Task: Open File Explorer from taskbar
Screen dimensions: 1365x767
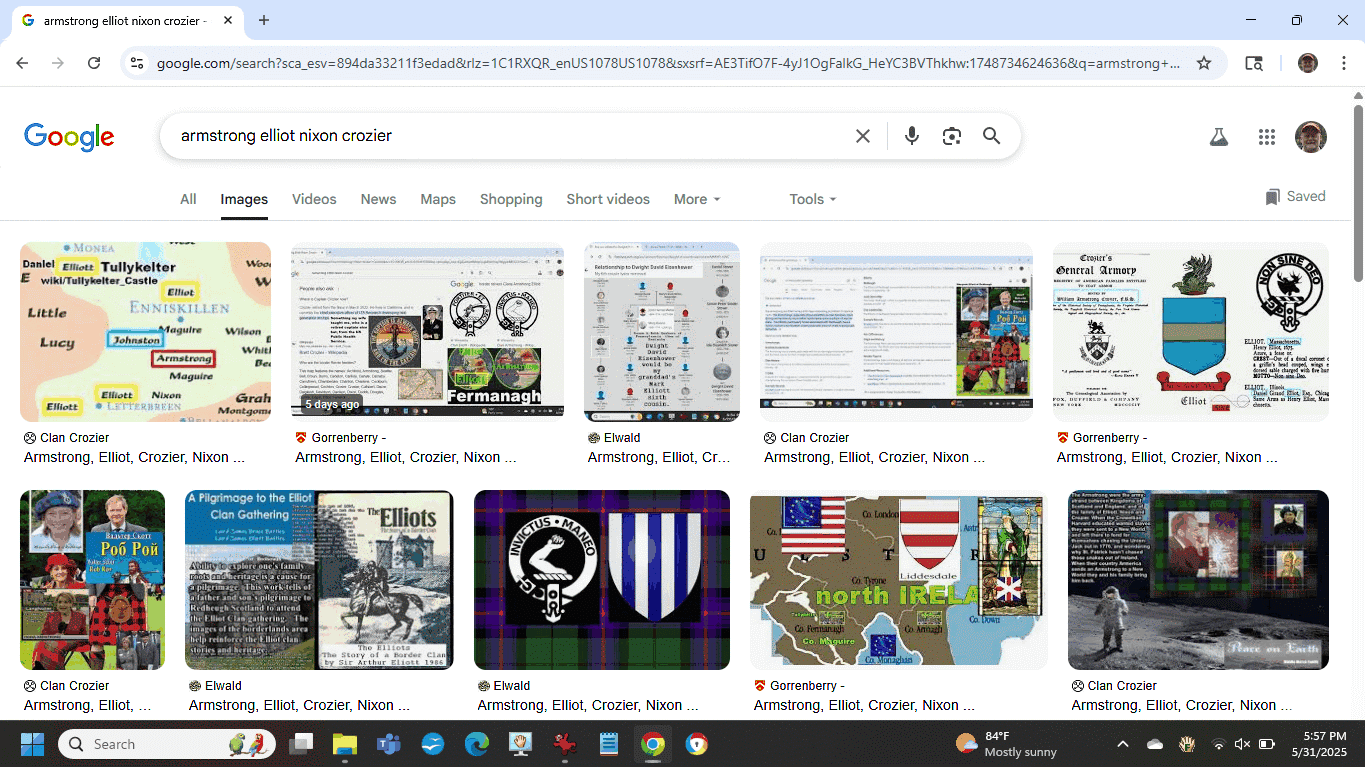Action: pyautogui.click(x=345, y=744)
